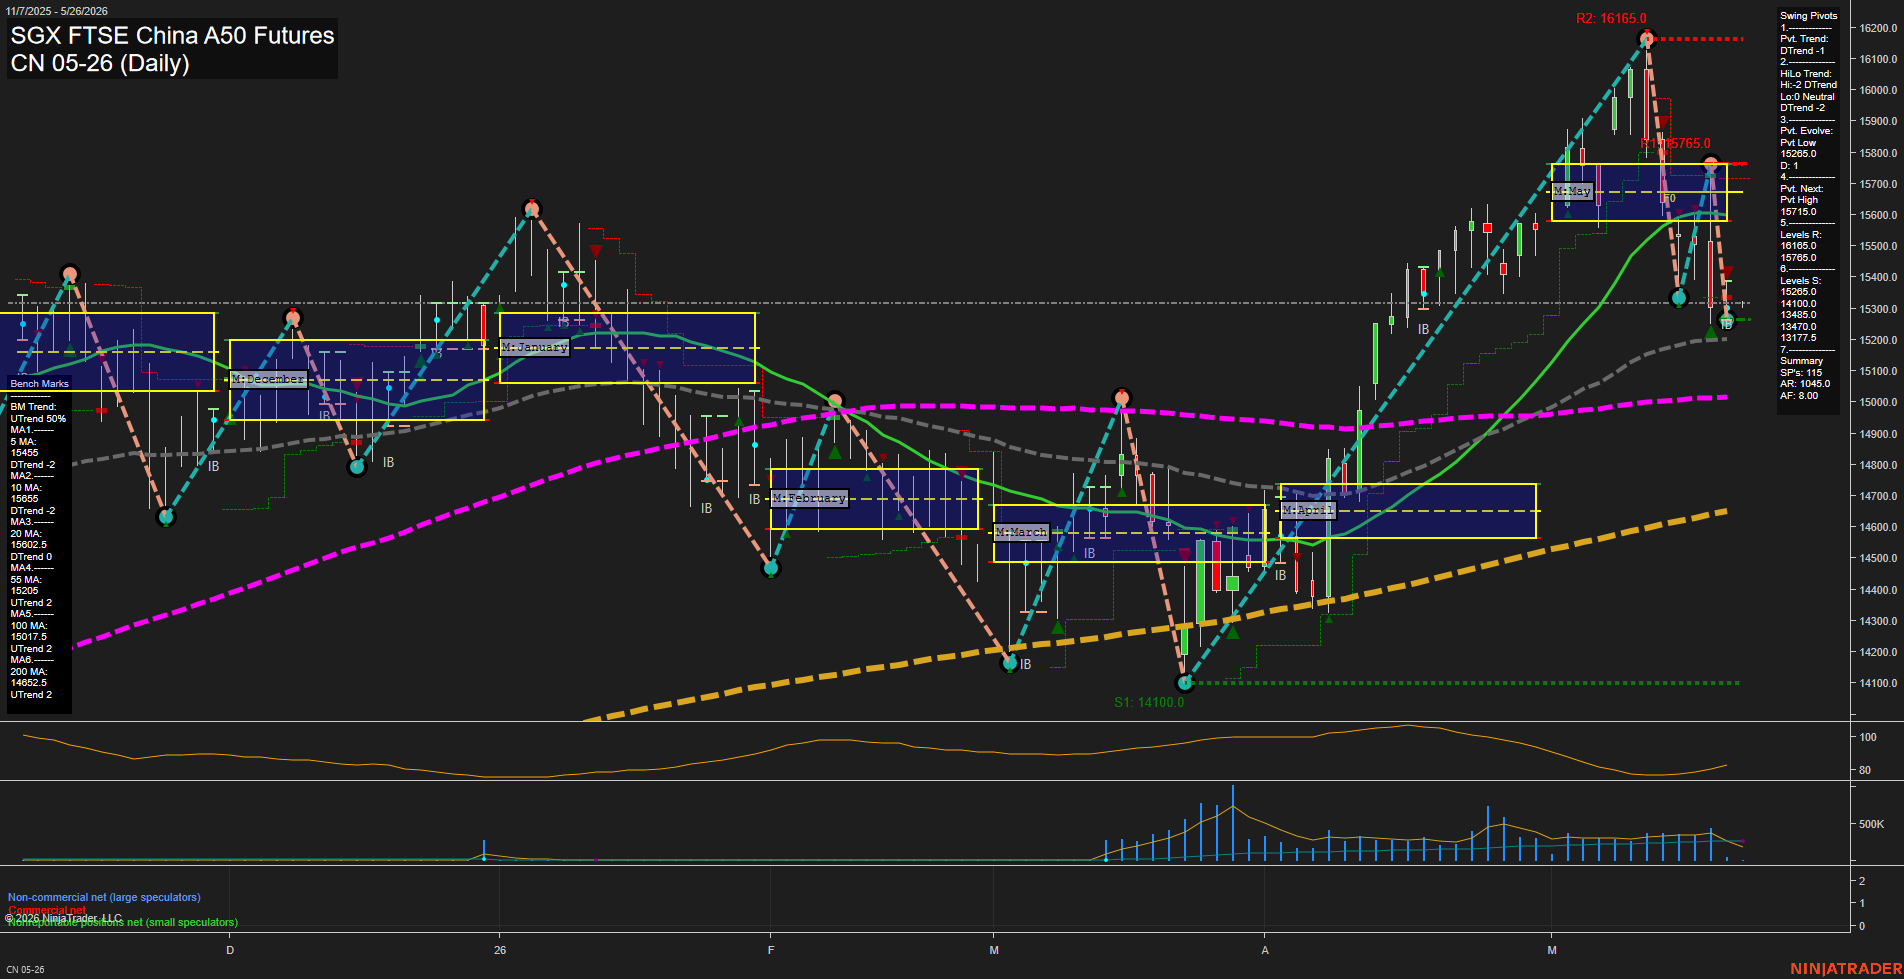Click swing high pivot marker above M:January box
The image size is (1904, 979).
point(532,208)
